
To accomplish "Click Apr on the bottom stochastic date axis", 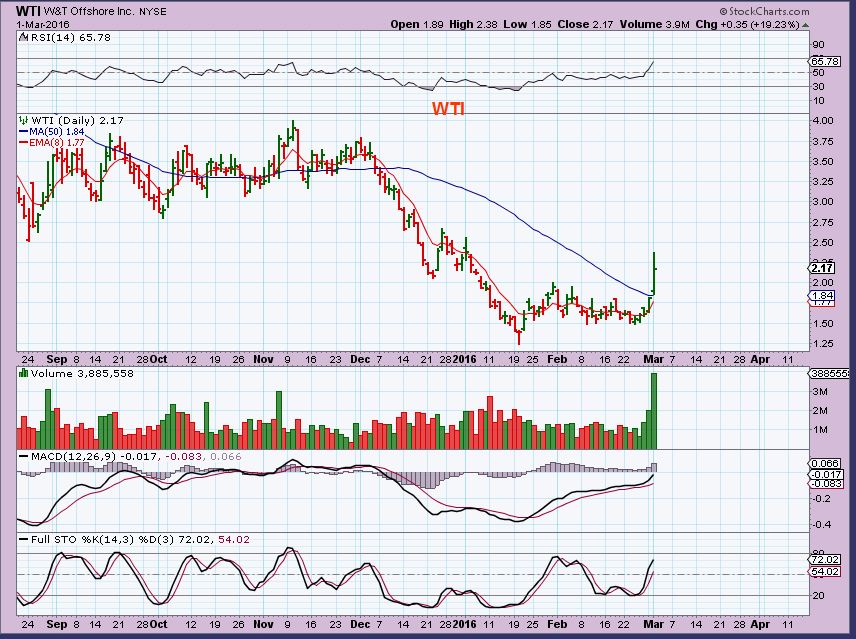I will [x=760, y=624].
